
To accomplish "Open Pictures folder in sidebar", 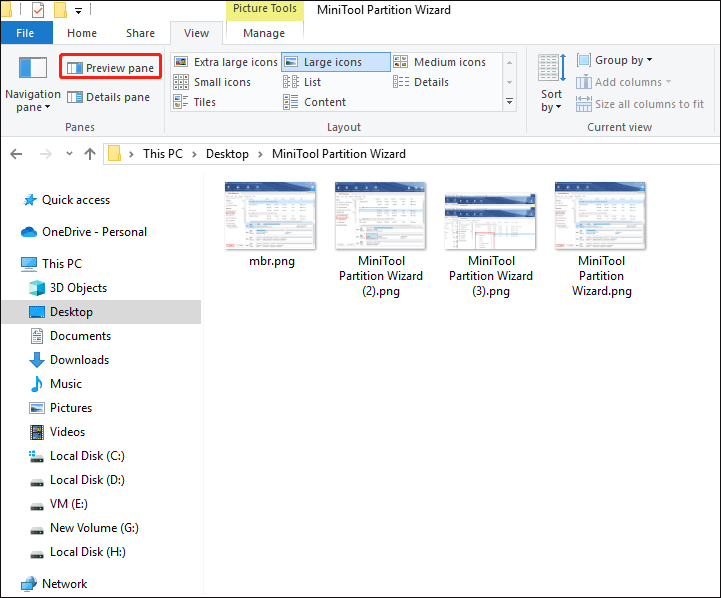I will [61, 408].
